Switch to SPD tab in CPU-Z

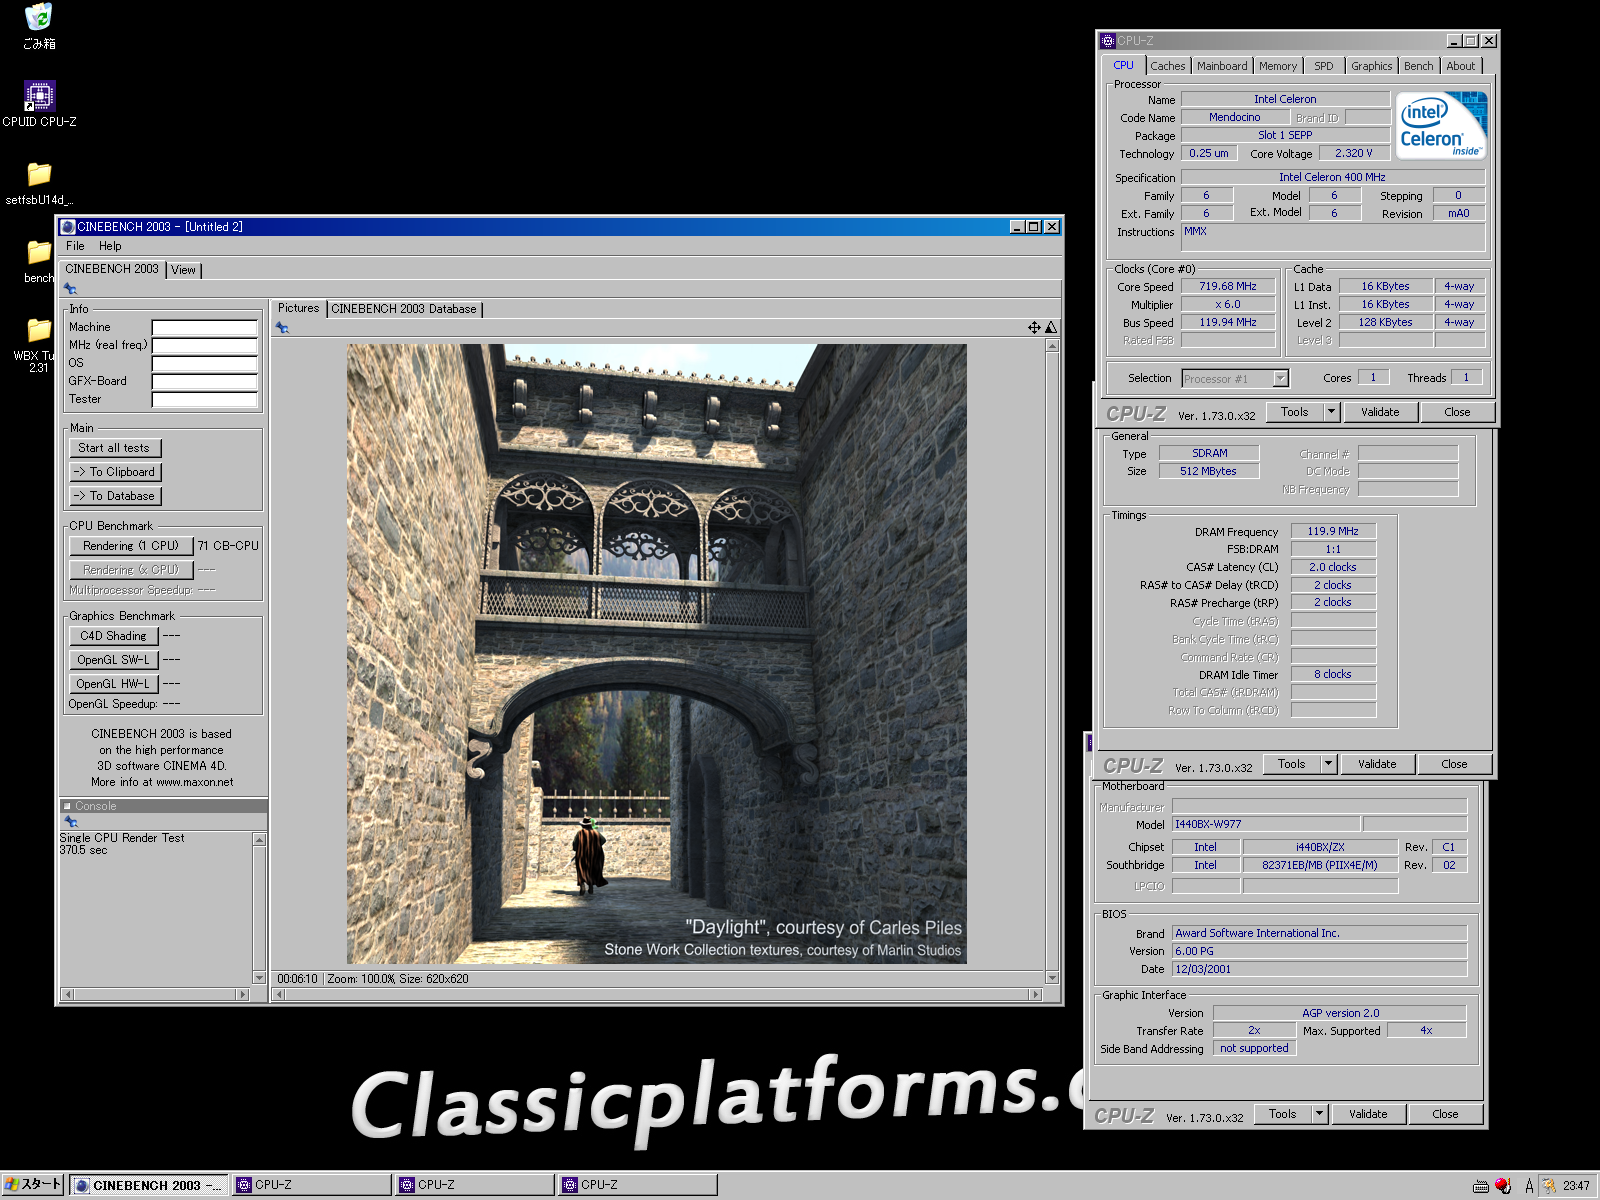pos(1324,66)
